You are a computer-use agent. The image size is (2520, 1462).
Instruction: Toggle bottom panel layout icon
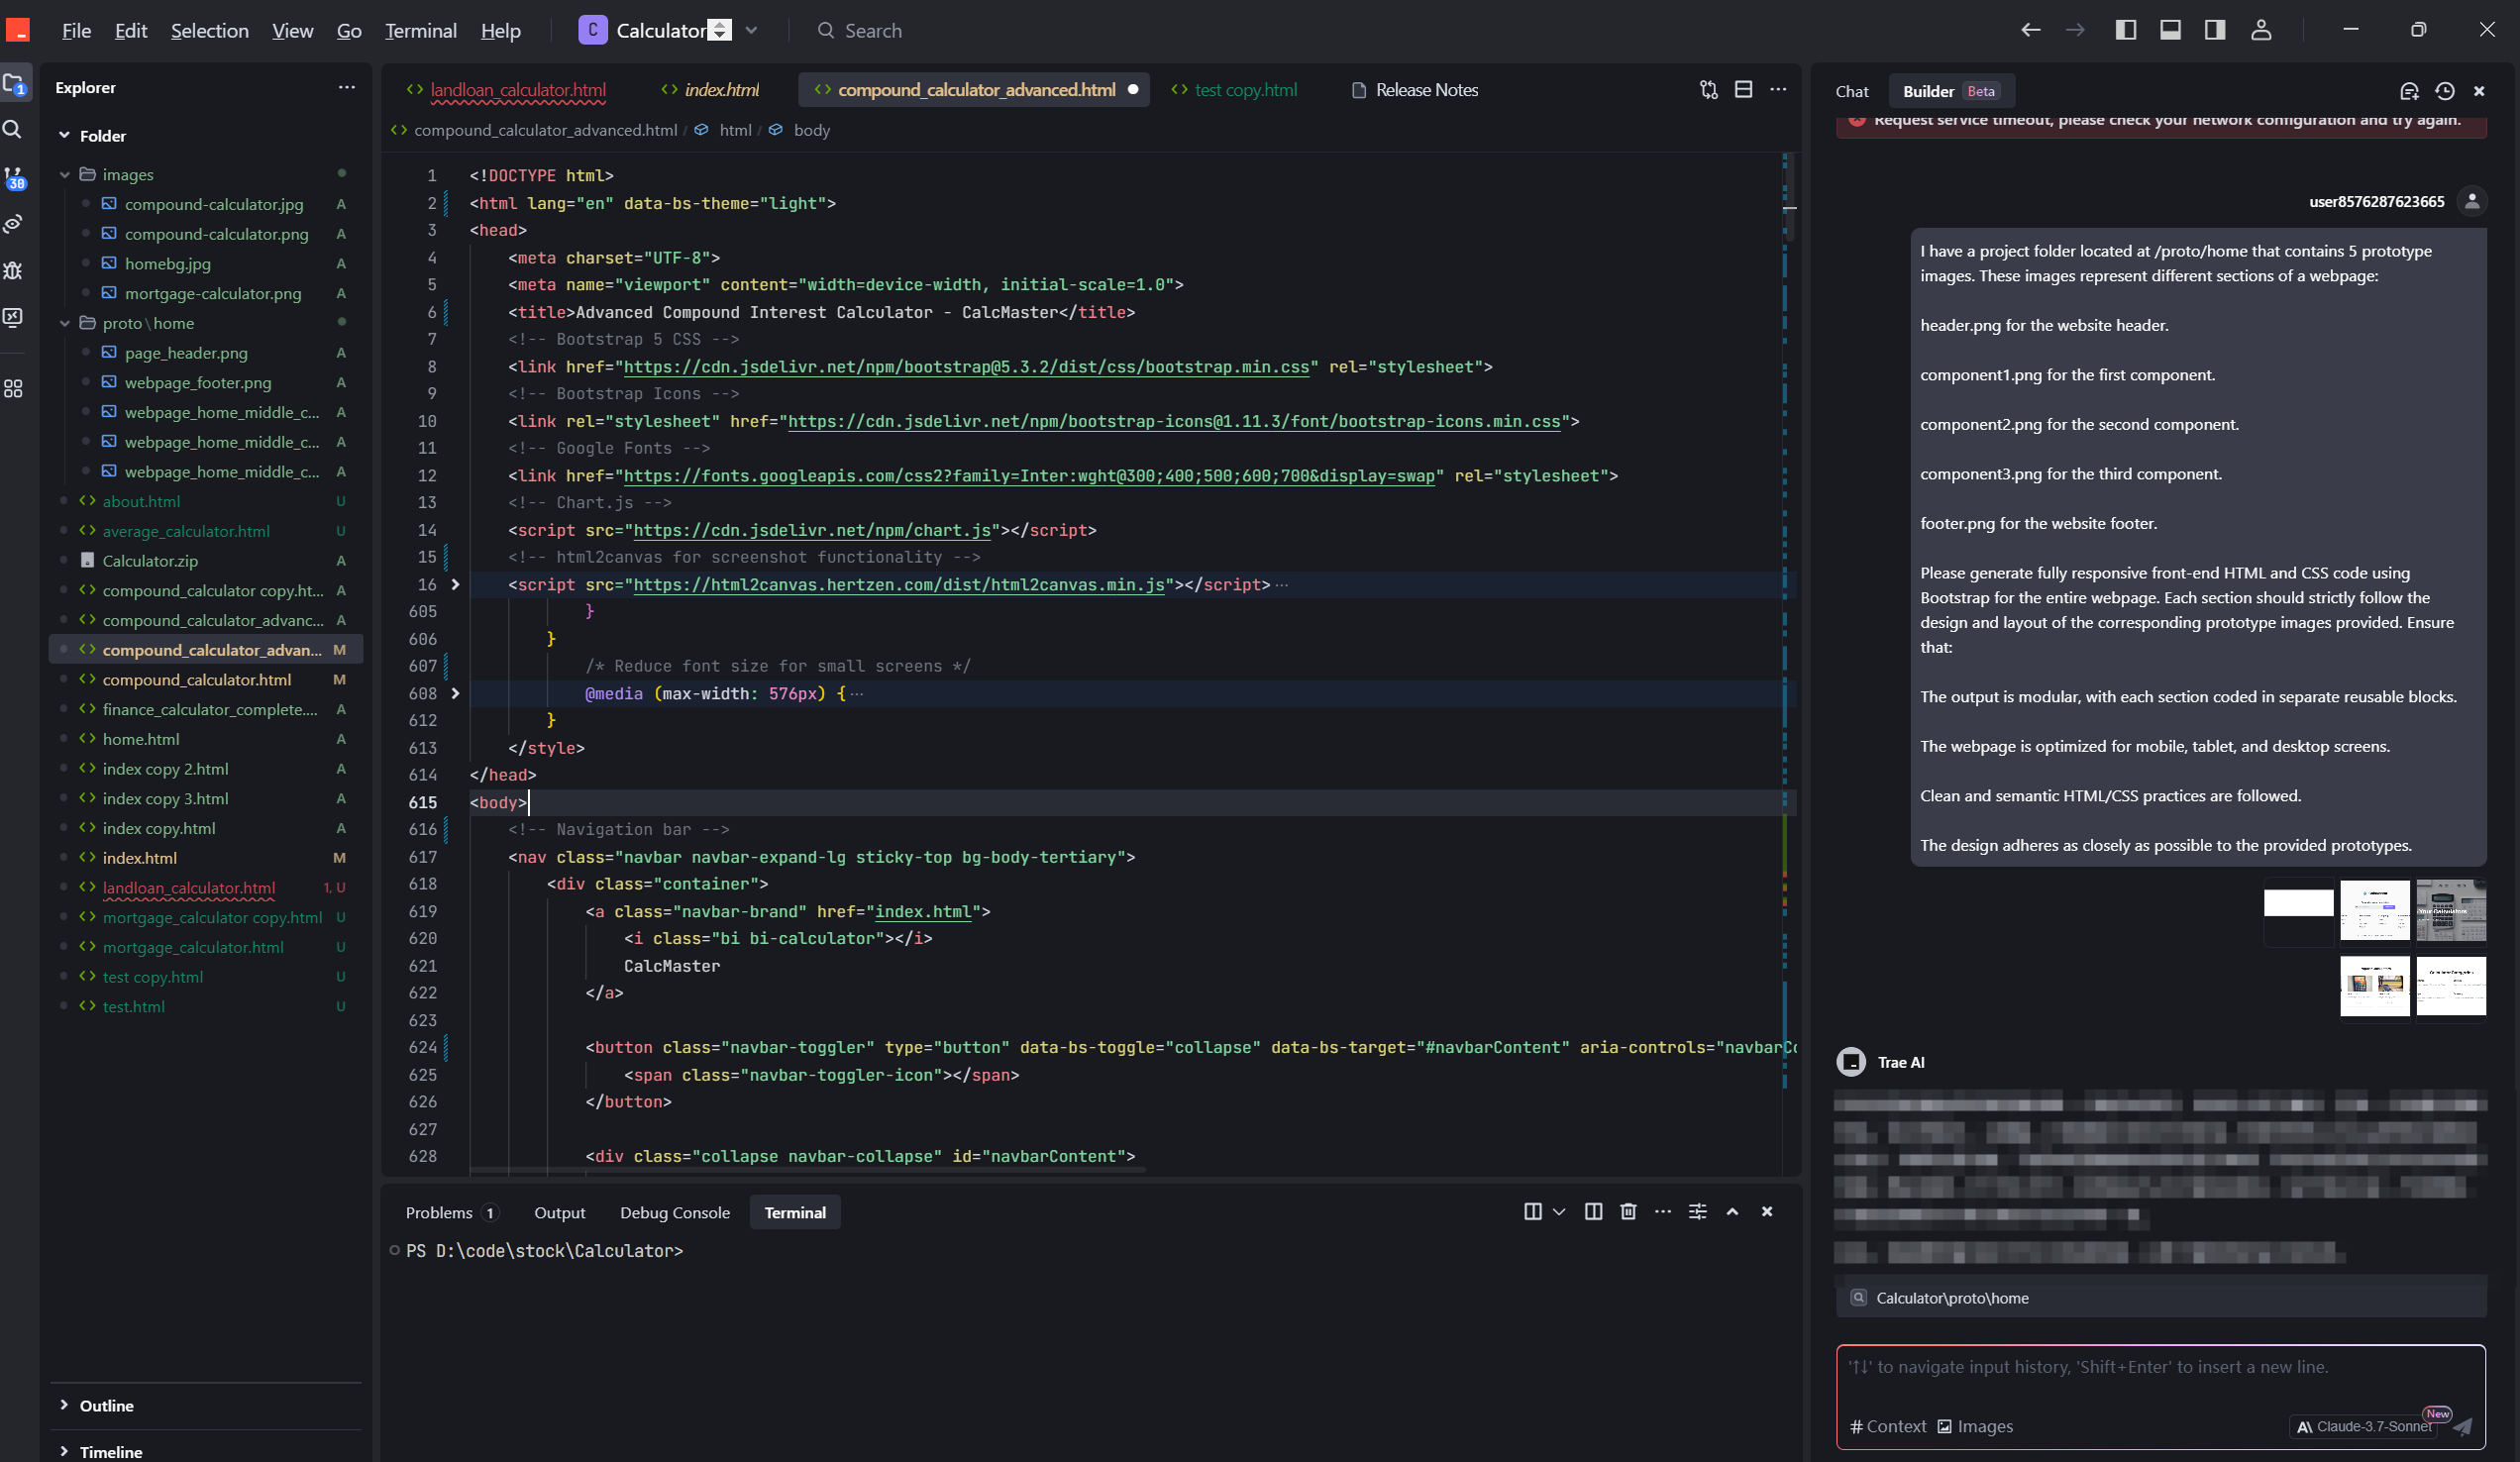(2170, 30)
